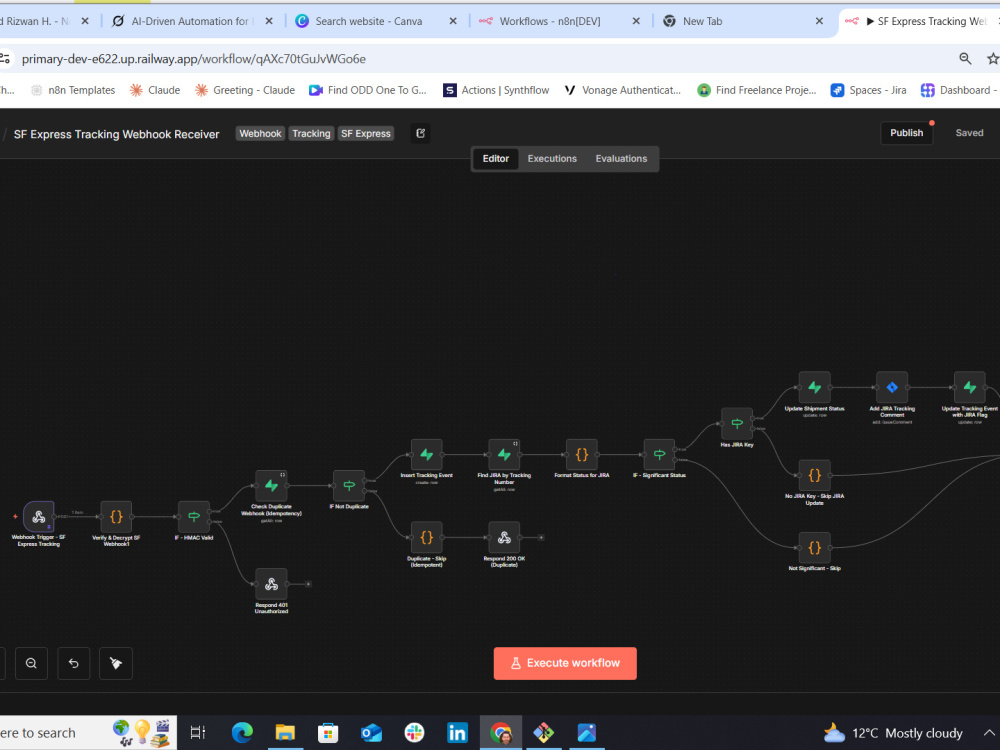Select the IF - Significant Status node

(659, 455)
